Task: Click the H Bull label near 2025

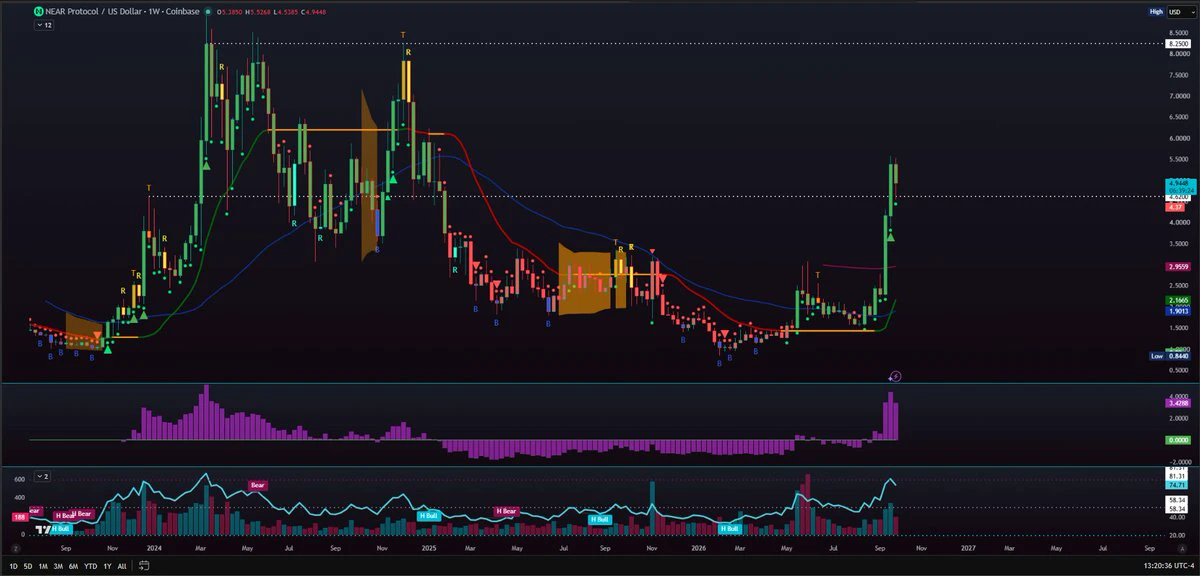Action: [x=428, y=514]
